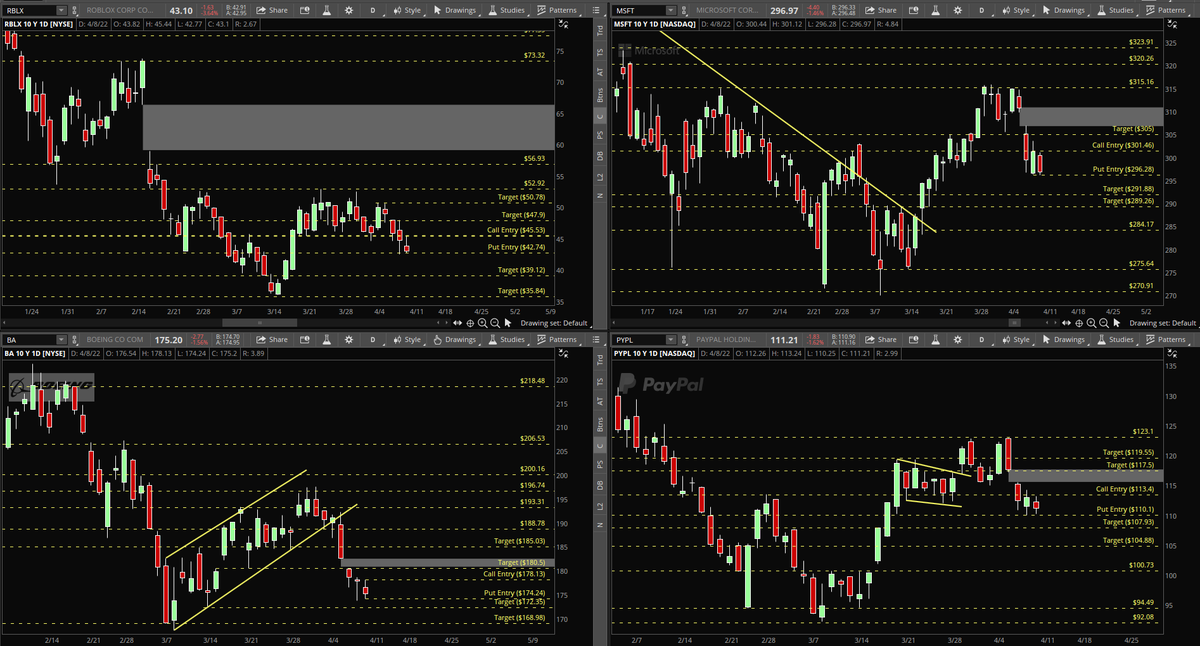The image size is (1200, 646).
Task: Open Trd side tab on MSFT chart
Action: tap(600, 30)
